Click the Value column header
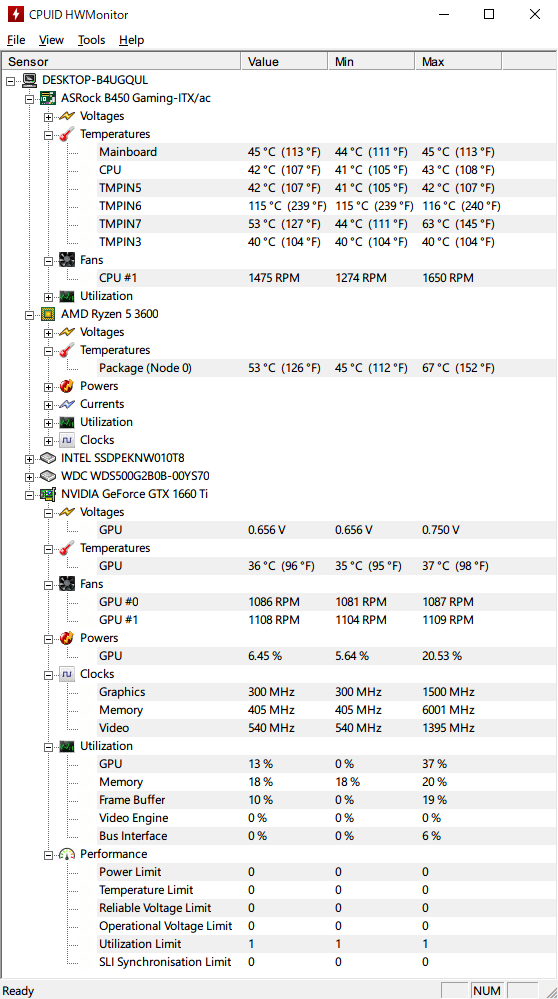 [285, 62]
